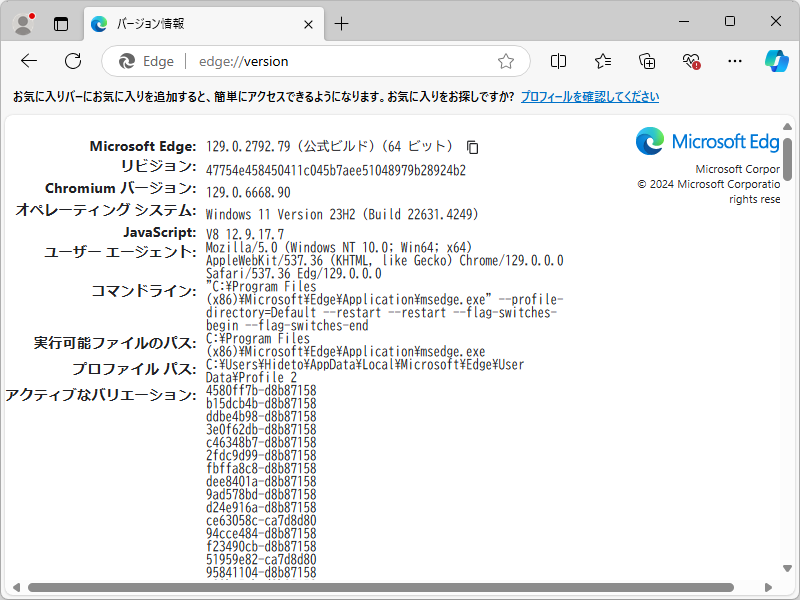800x600 pixels.
Task: Reload the version page
Action: (72, 61)
